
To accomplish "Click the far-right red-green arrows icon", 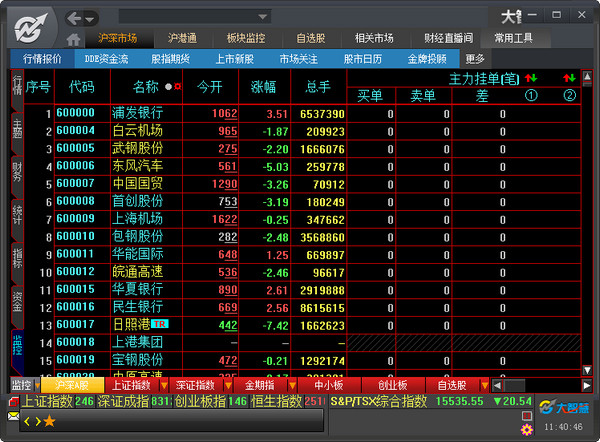I will 569,78.
